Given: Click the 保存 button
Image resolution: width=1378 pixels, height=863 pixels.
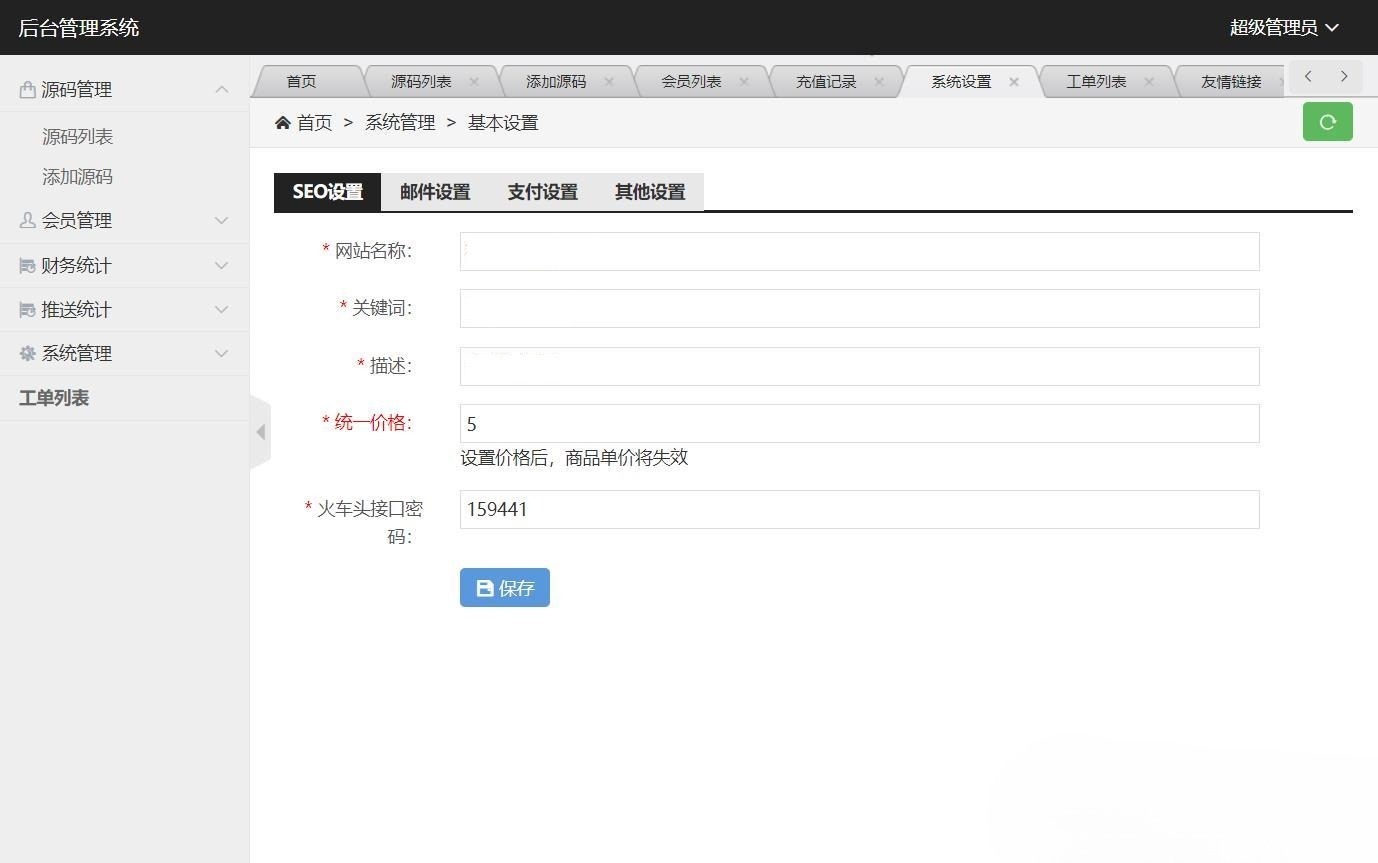Looking at the screenshot, I should [x=505, y=588].
